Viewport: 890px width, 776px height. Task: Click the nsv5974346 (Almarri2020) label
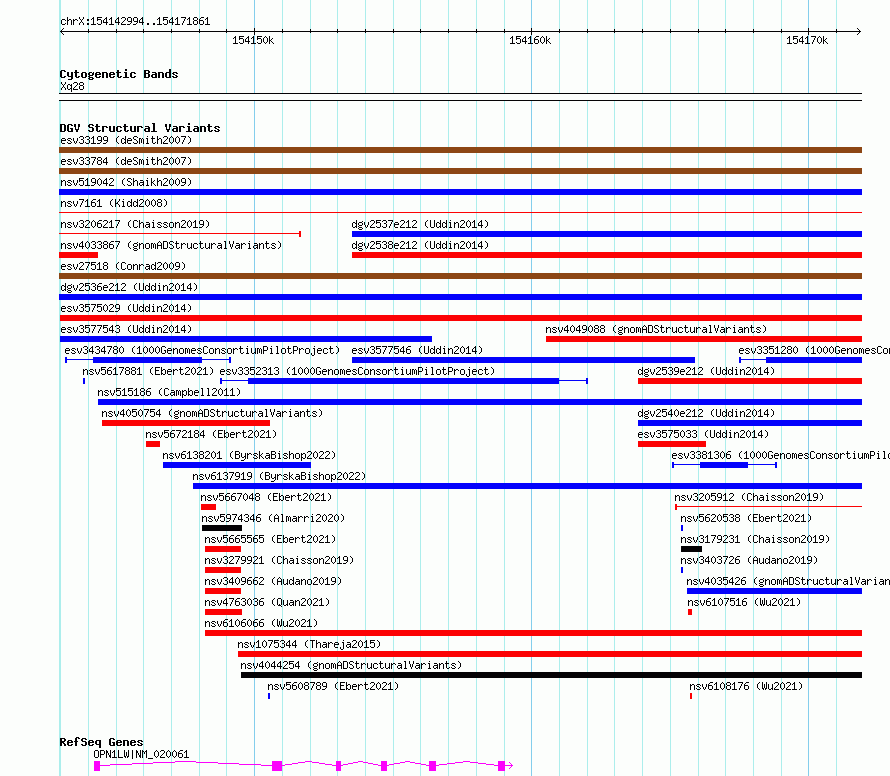click(x=273, y=518)
